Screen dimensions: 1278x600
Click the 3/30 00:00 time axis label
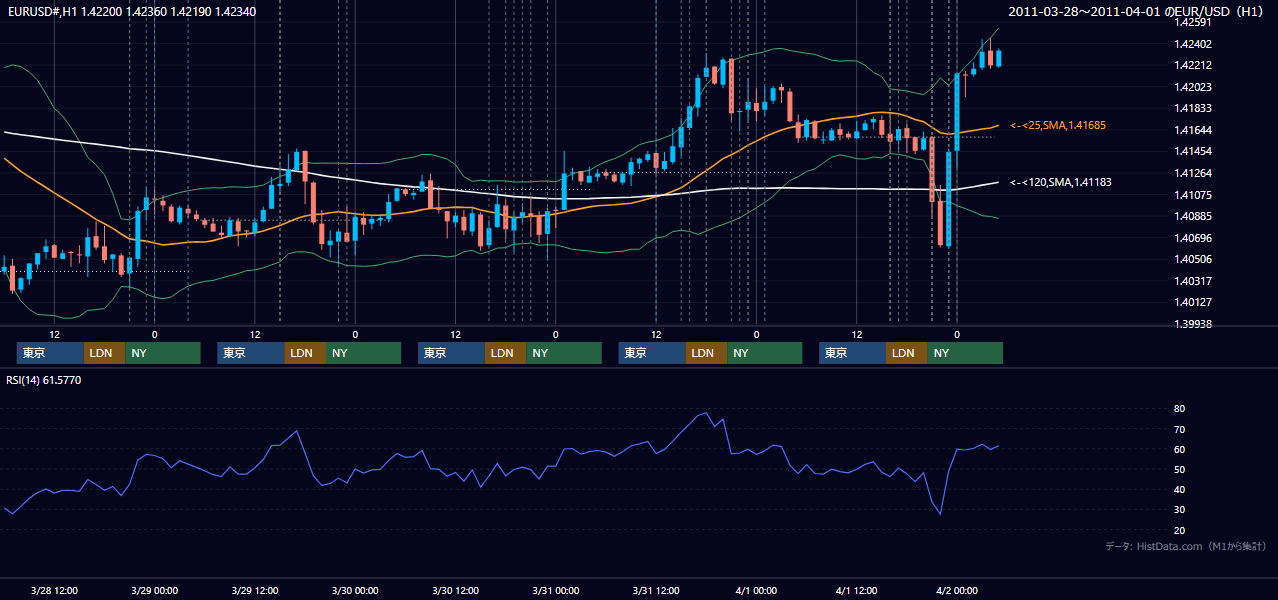point(355,590)
